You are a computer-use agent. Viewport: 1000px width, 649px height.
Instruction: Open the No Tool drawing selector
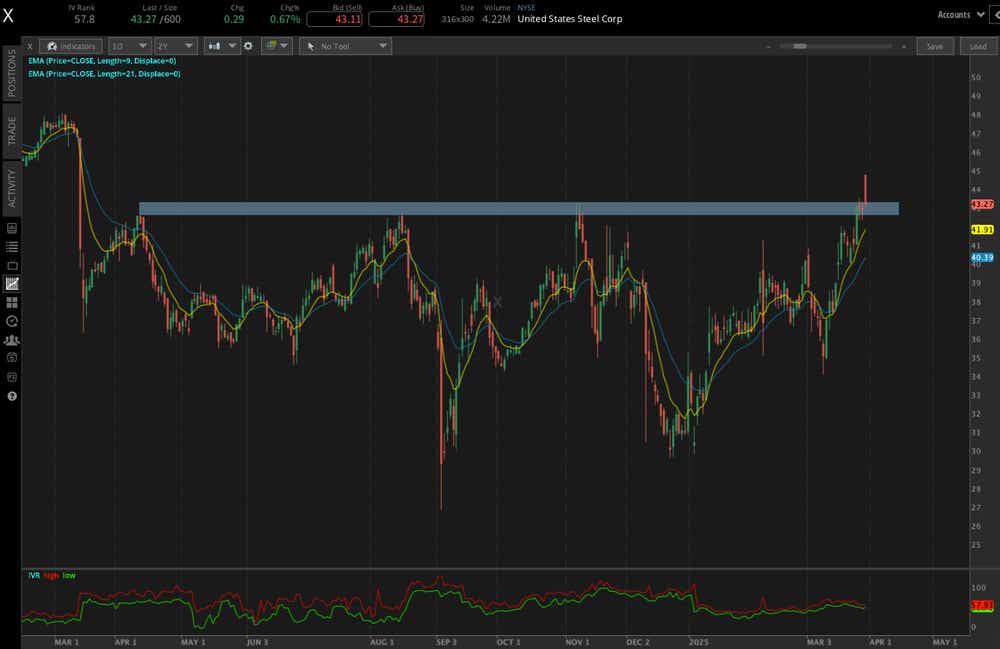point(345,46)
